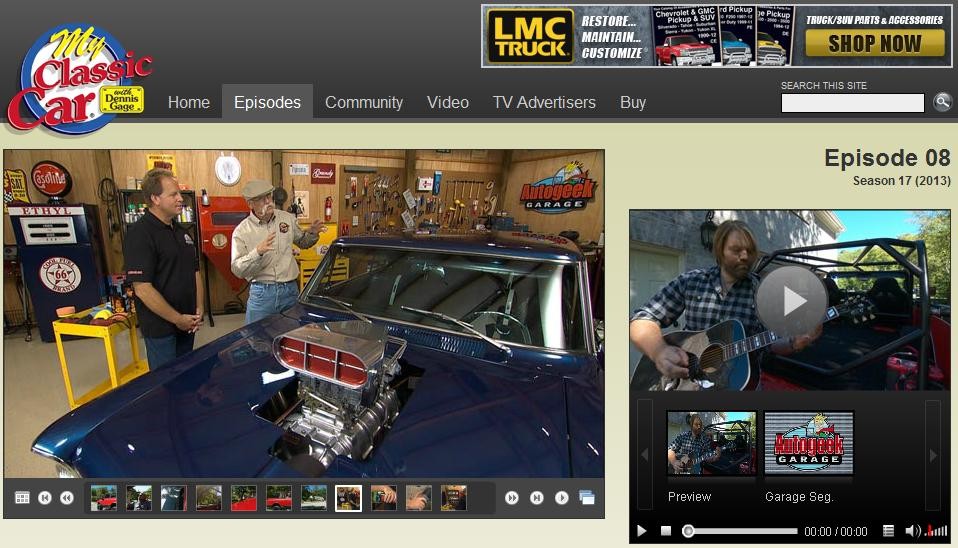Click the video seek slider handle
Screen dimensions: 958x548
point(688,531)
